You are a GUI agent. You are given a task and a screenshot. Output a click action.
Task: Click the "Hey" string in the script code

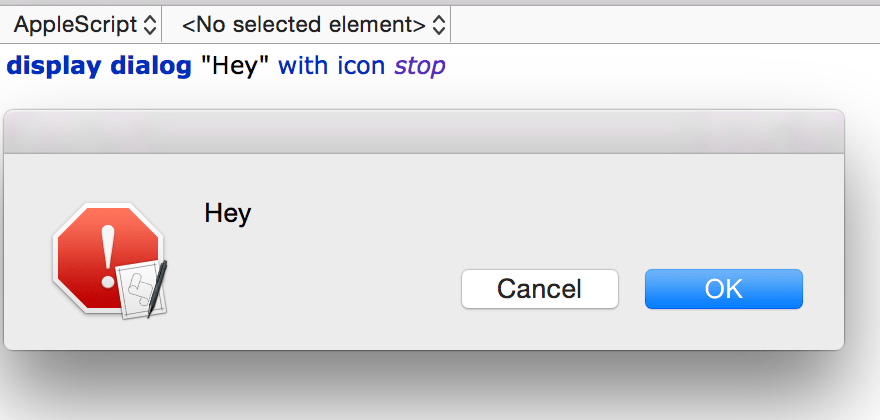click(235, 67)
